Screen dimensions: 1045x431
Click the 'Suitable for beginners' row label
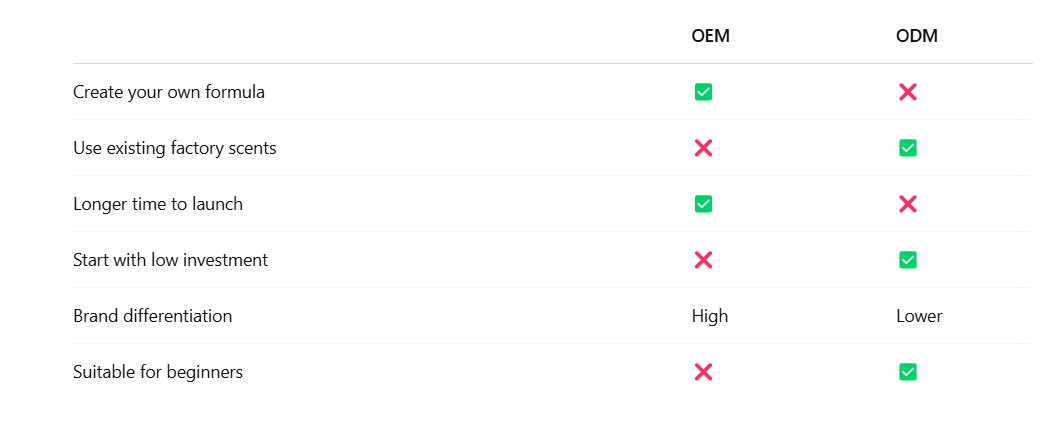(x=158, y=372)
